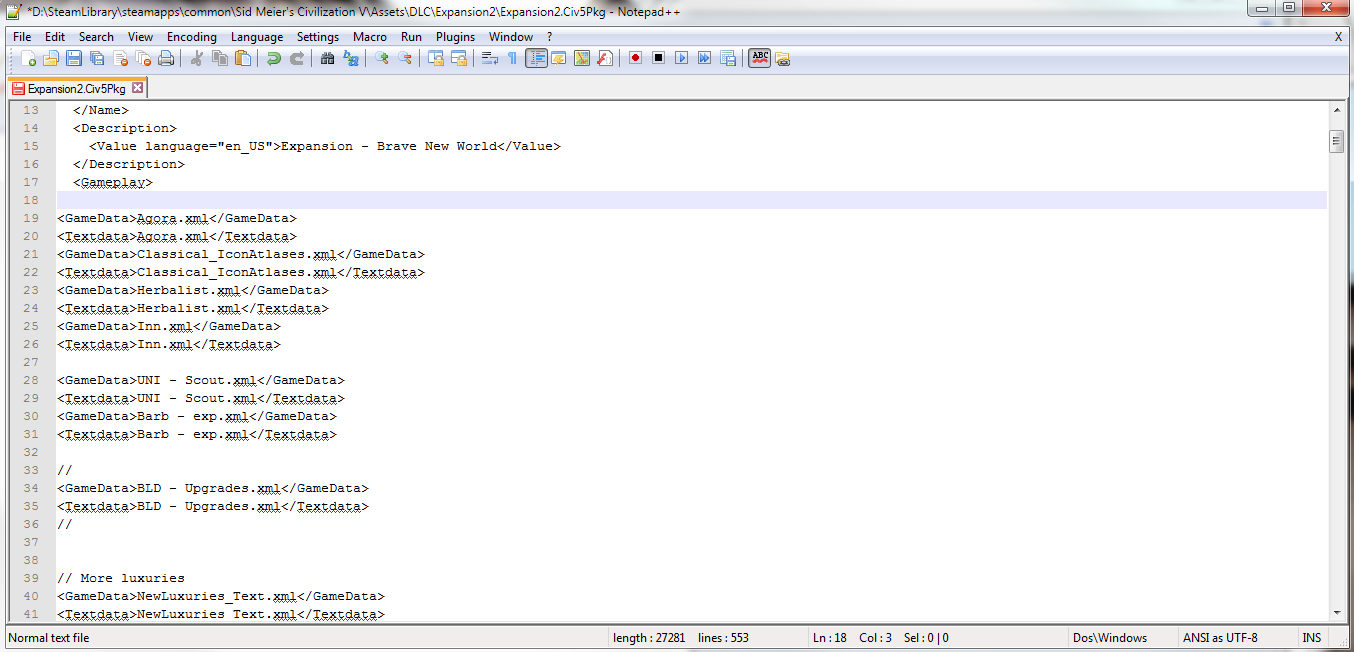The height and width of the screenshot is (652, 1354).
Task: Open the Search menu
Action: [96, 37]
